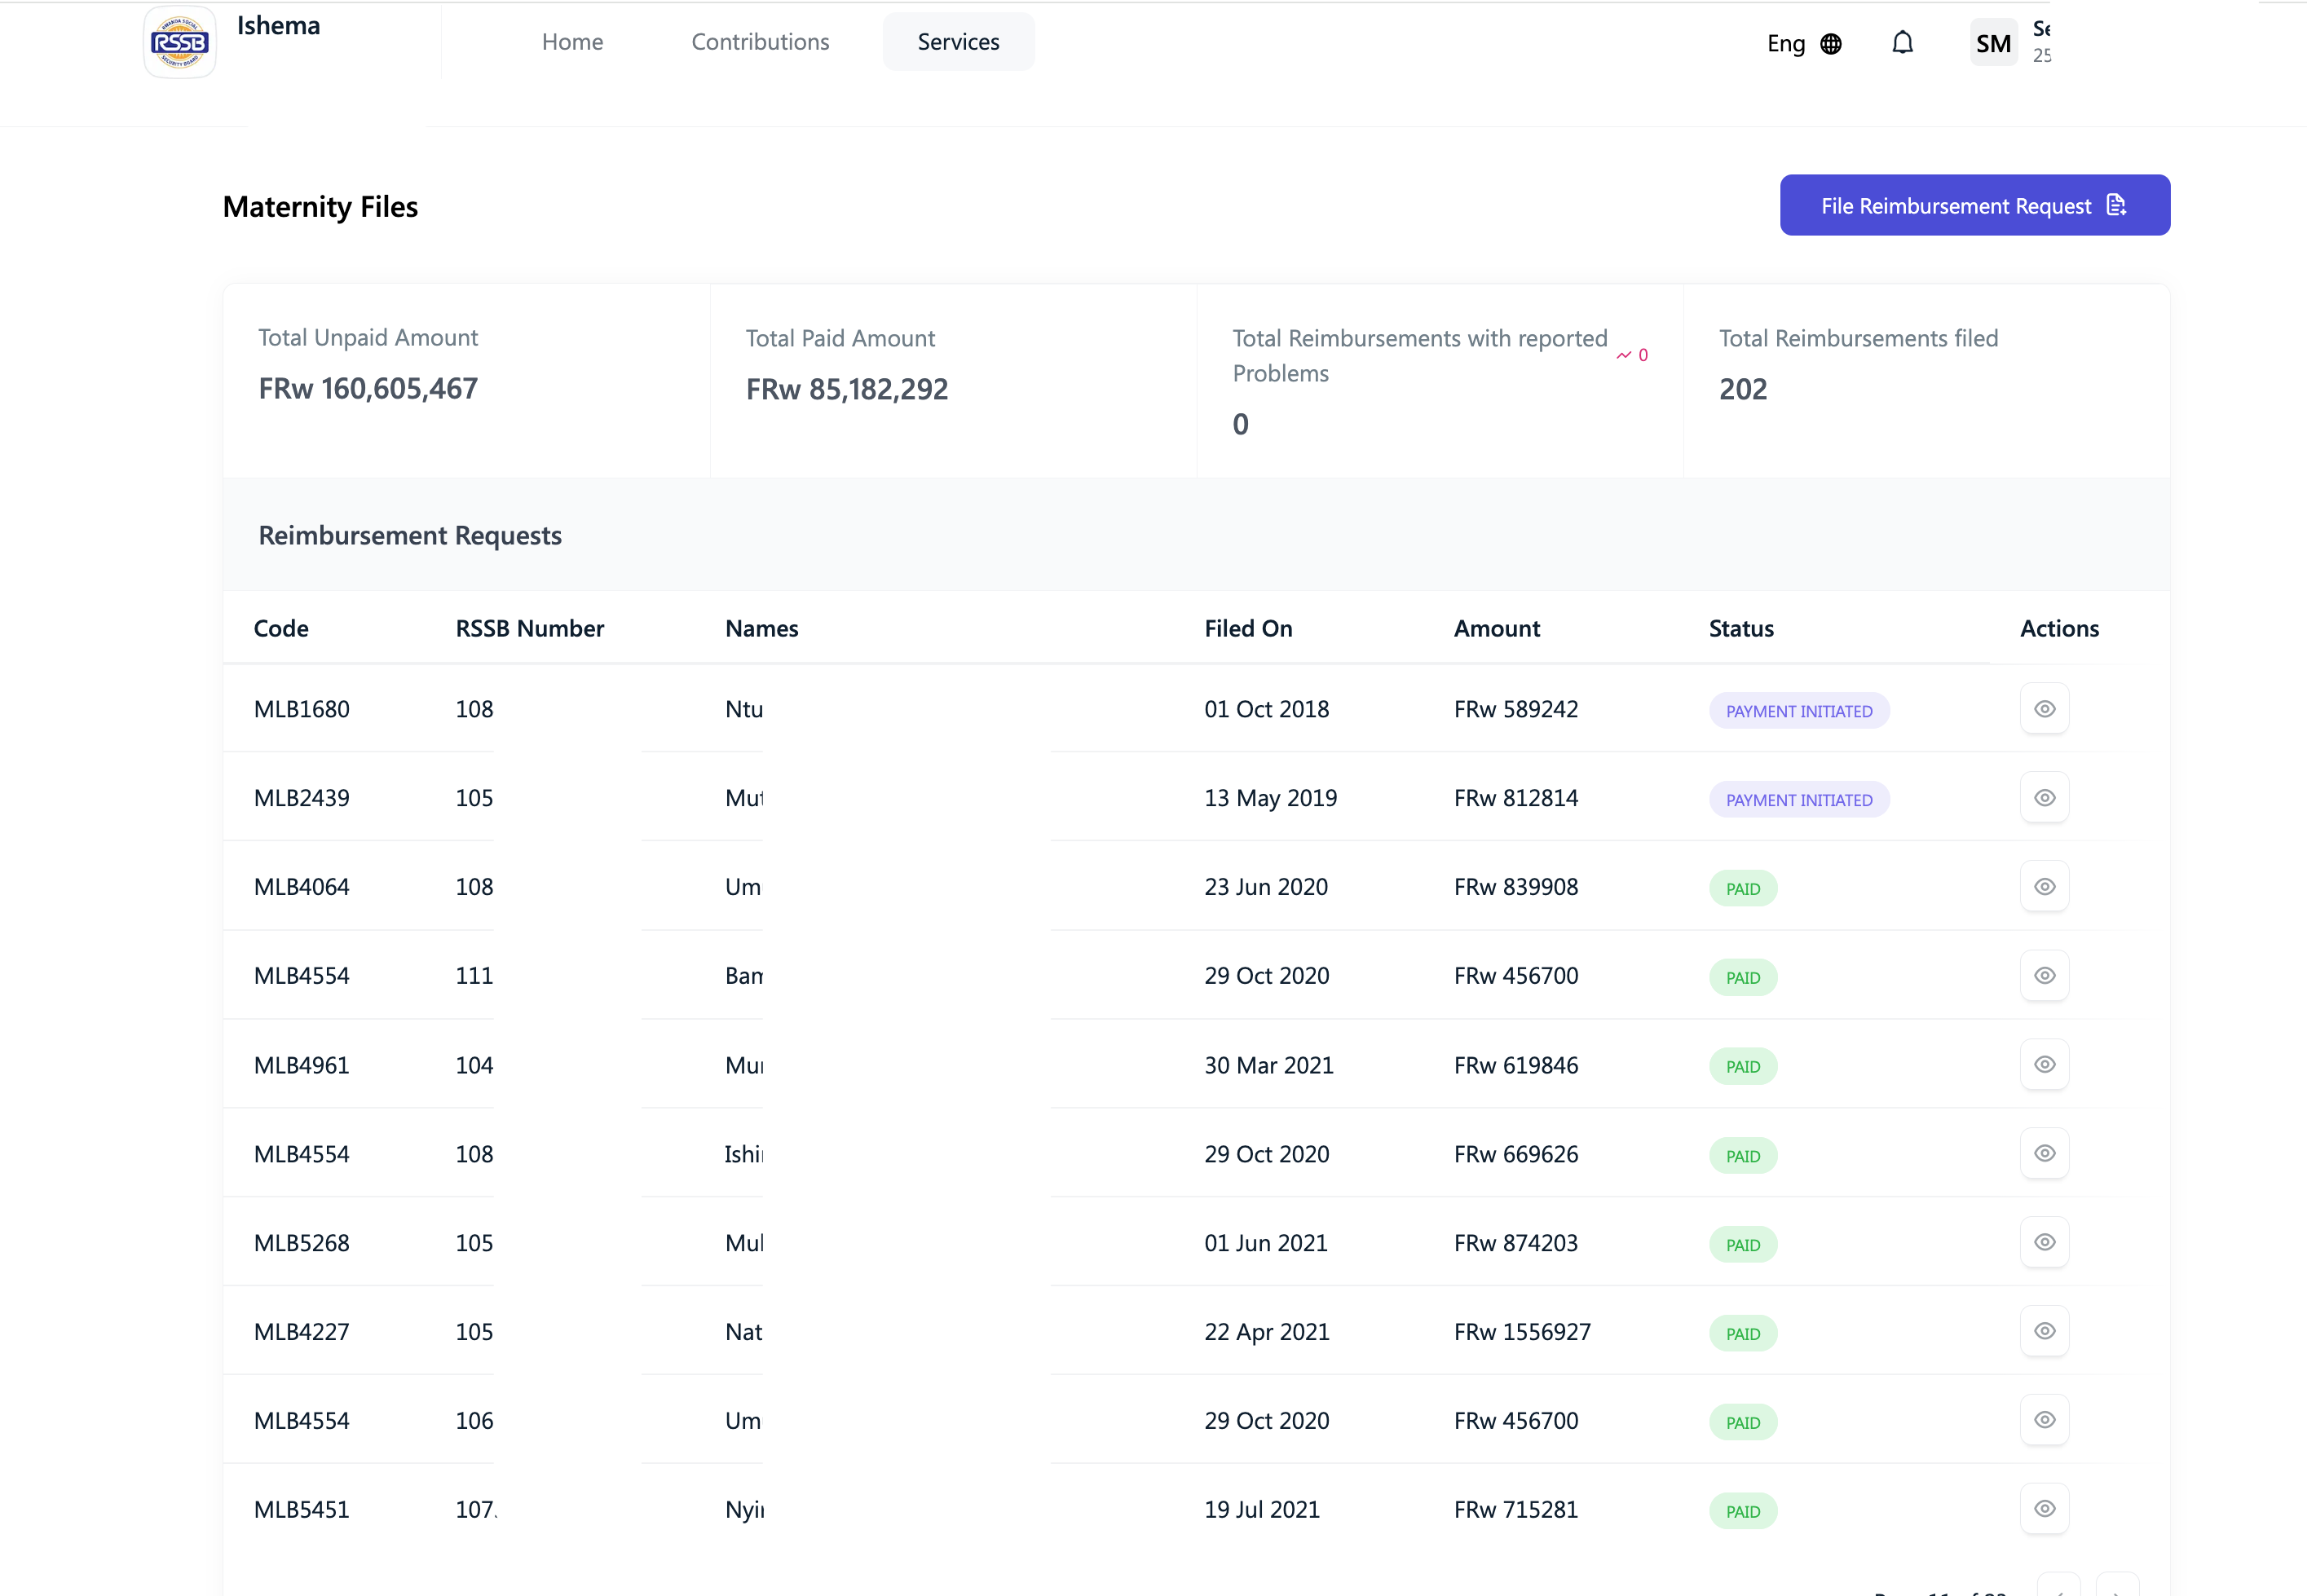View MLB5268 row with eye icon

point(2044,1243)
